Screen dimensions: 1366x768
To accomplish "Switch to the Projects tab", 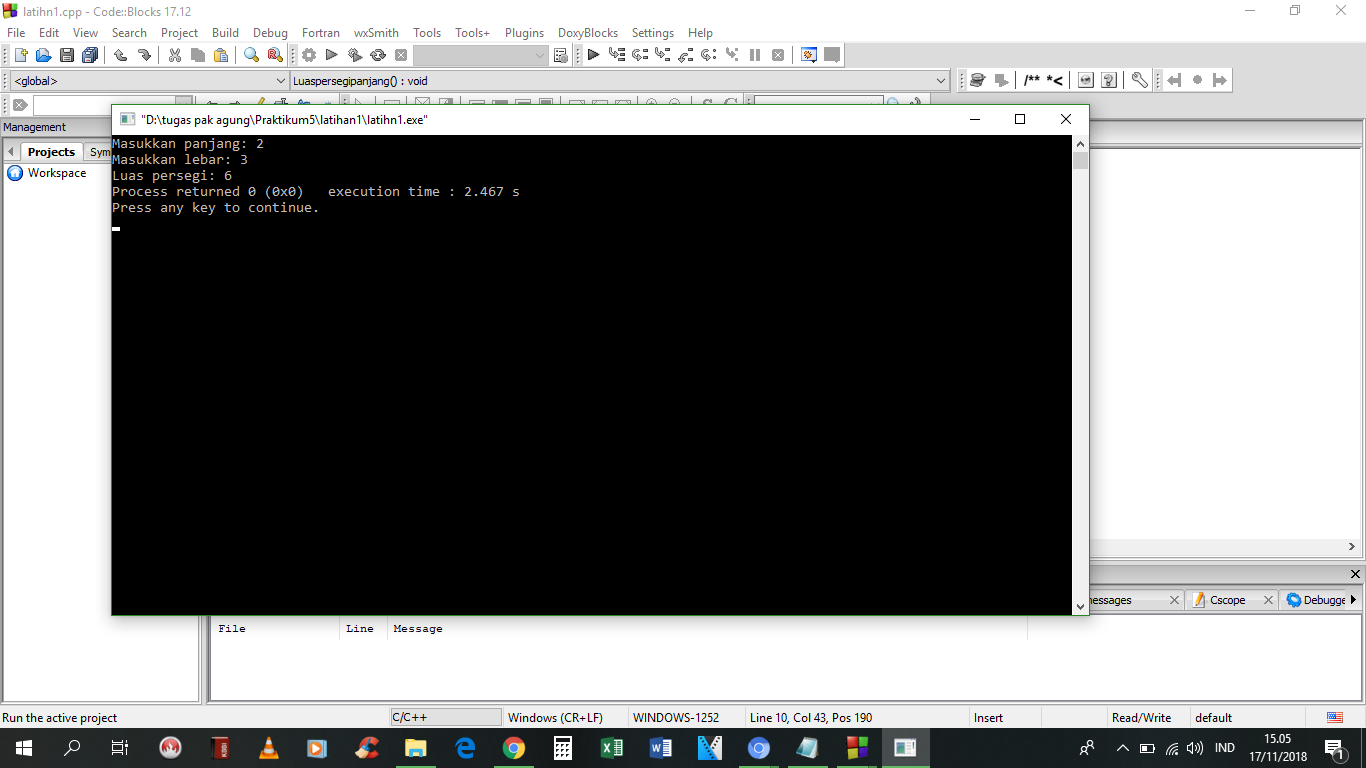I will (51, 152).
